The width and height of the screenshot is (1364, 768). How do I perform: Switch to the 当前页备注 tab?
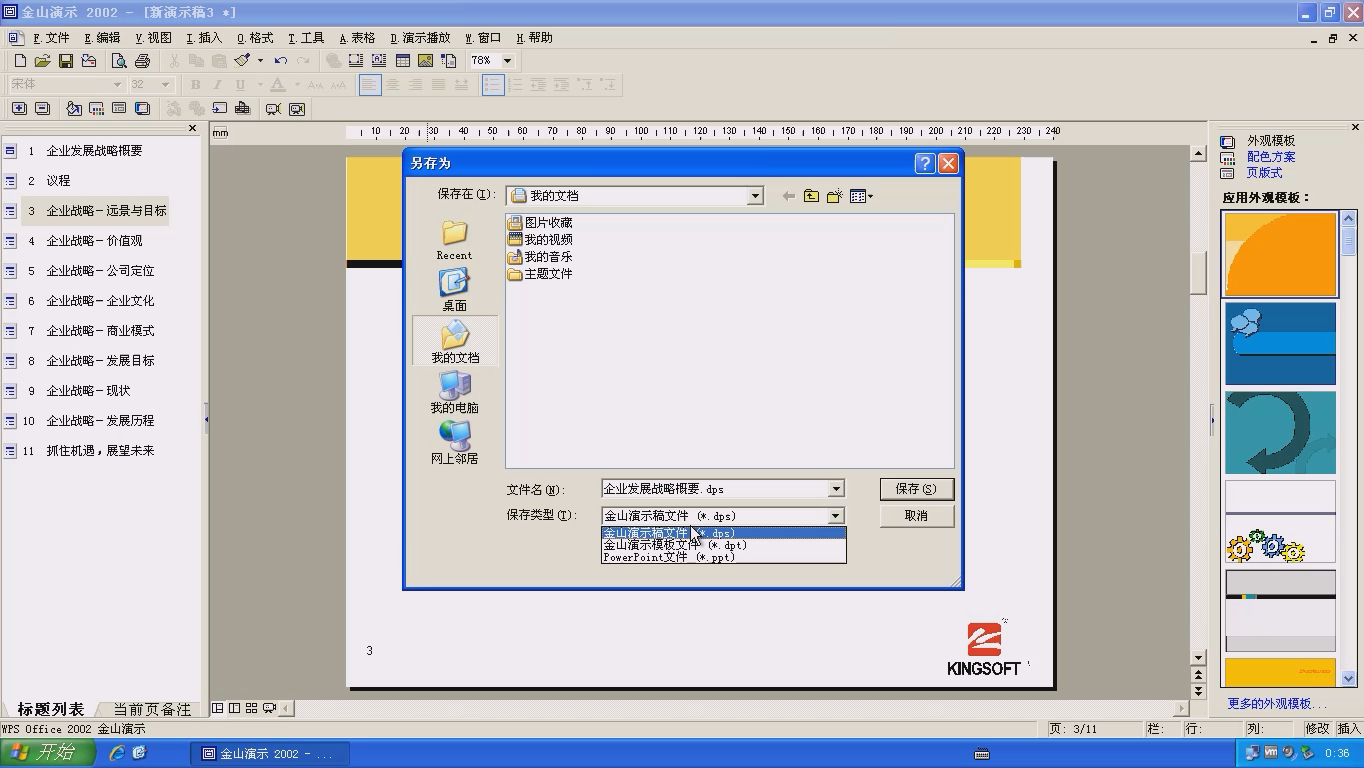[151, 709]
